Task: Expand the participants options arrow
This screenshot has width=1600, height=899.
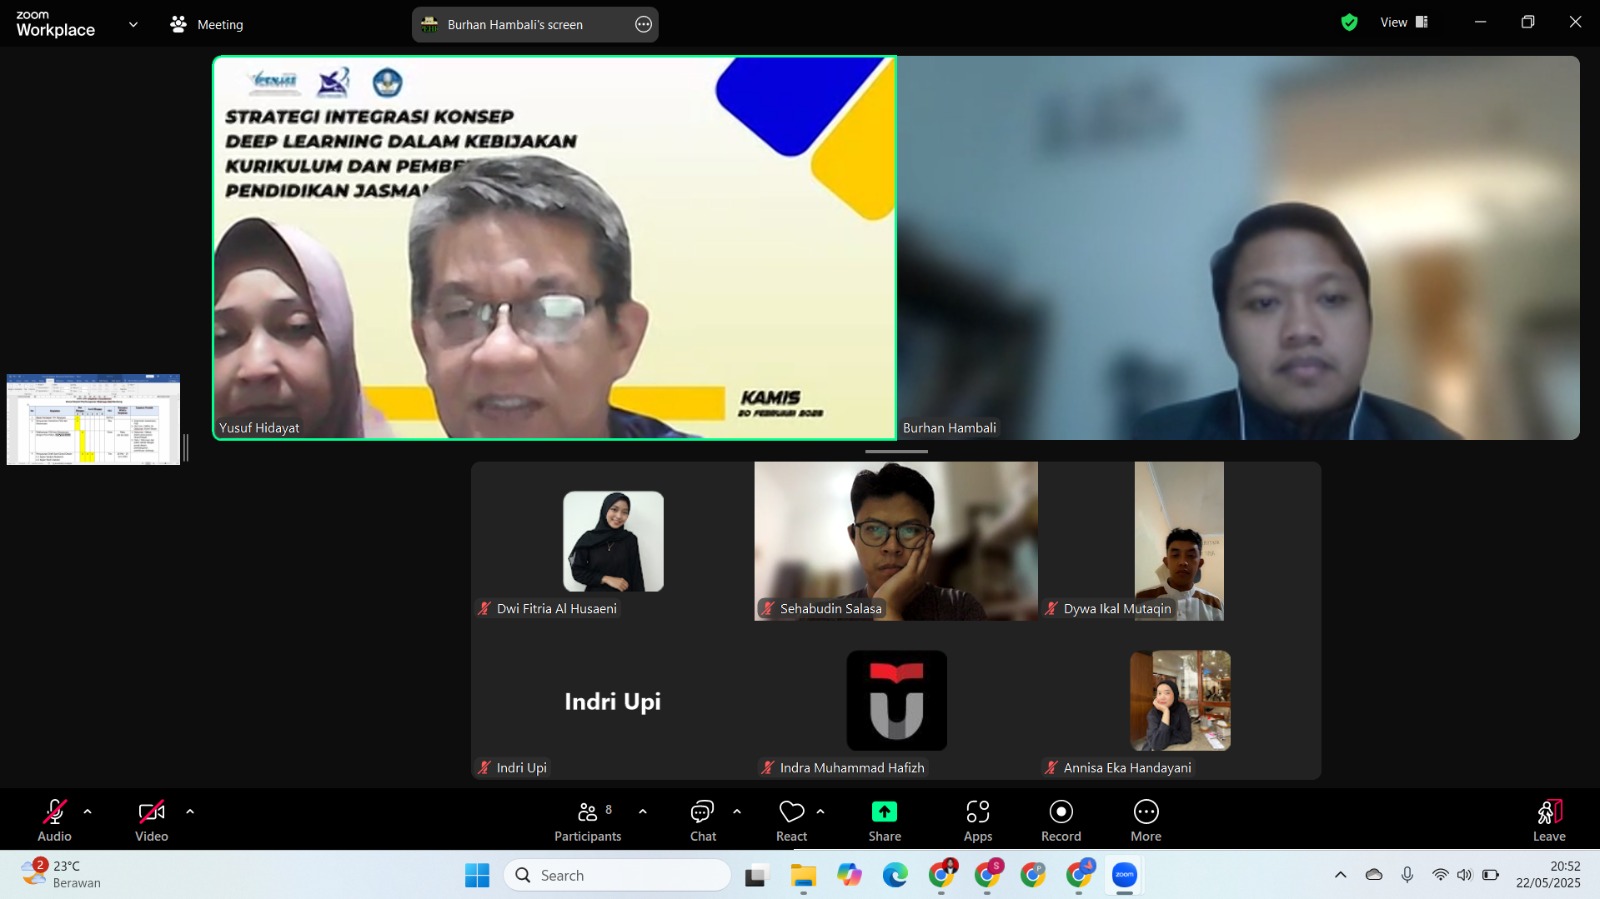Action: pos(643,812)
